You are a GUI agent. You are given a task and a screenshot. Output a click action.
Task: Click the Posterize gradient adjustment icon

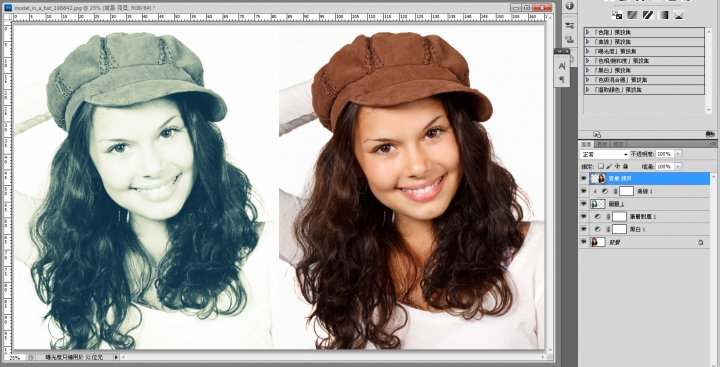(632, 15)
